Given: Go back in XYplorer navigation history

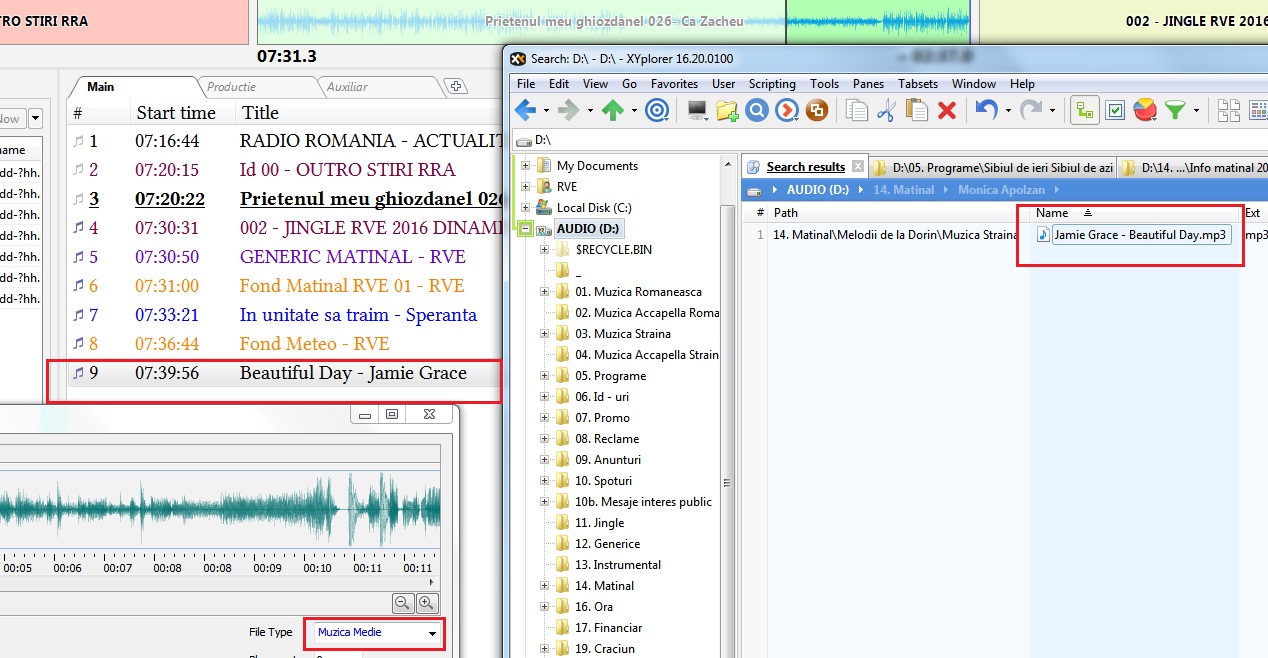Looking at the screenshot, I should tap(525, 110).
